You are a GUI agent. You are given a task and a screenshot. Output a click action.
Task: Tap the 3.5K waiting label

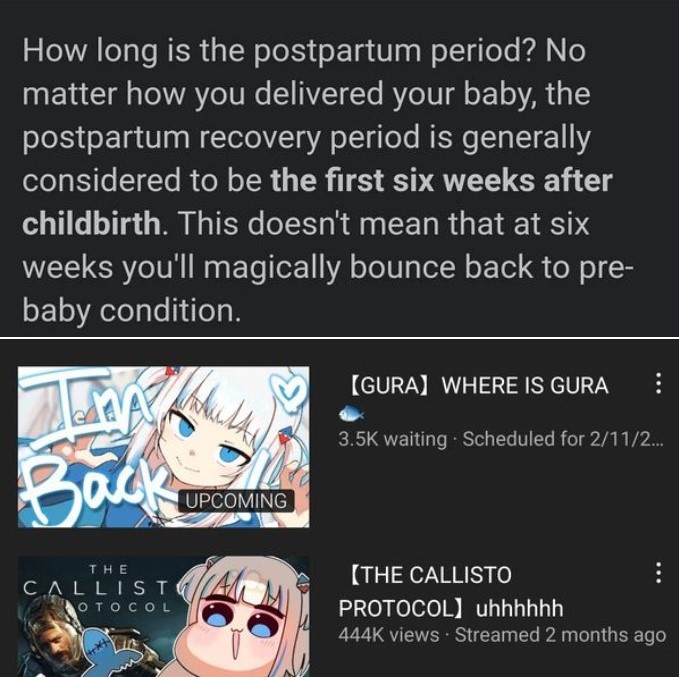tap(393, 439)
